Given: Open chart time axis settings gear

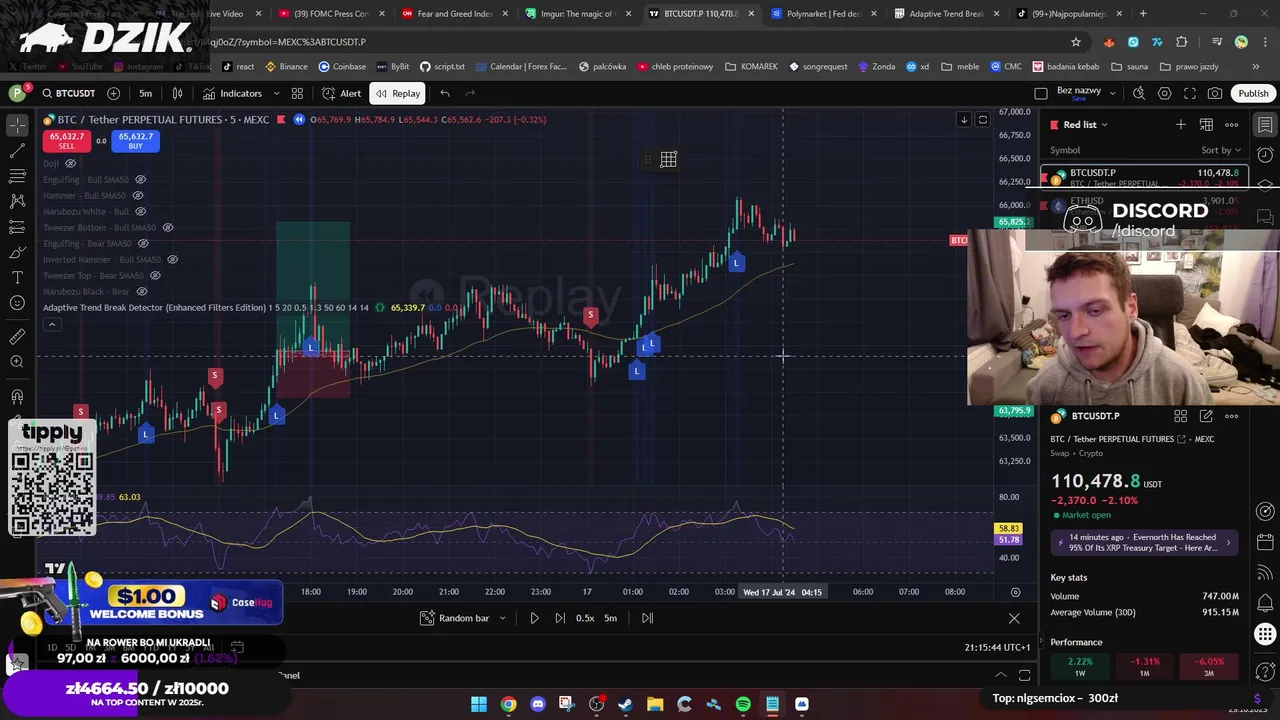Looking at the screenshot, I should [1015, 592].
